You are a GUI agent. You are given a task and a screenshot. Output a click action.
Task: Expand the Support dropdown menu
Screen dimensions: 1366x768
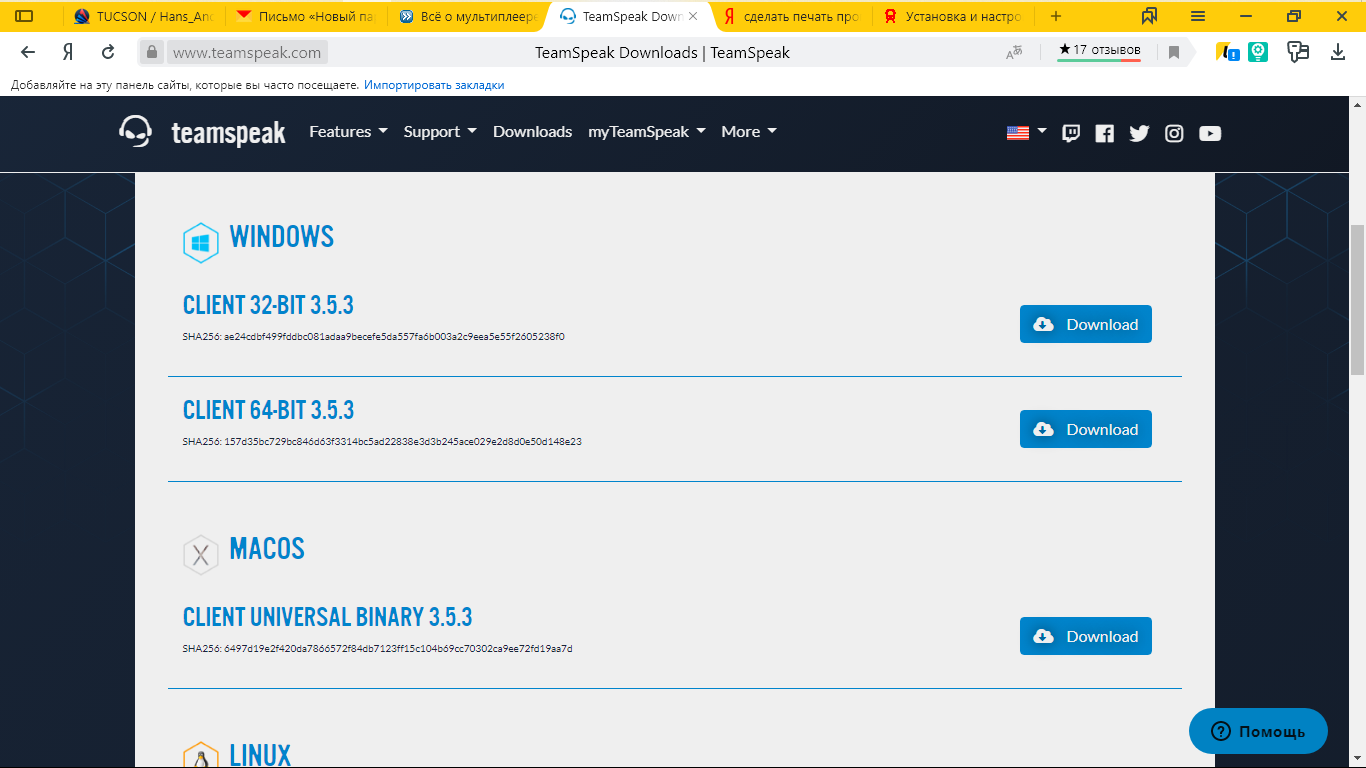(440, 132)
